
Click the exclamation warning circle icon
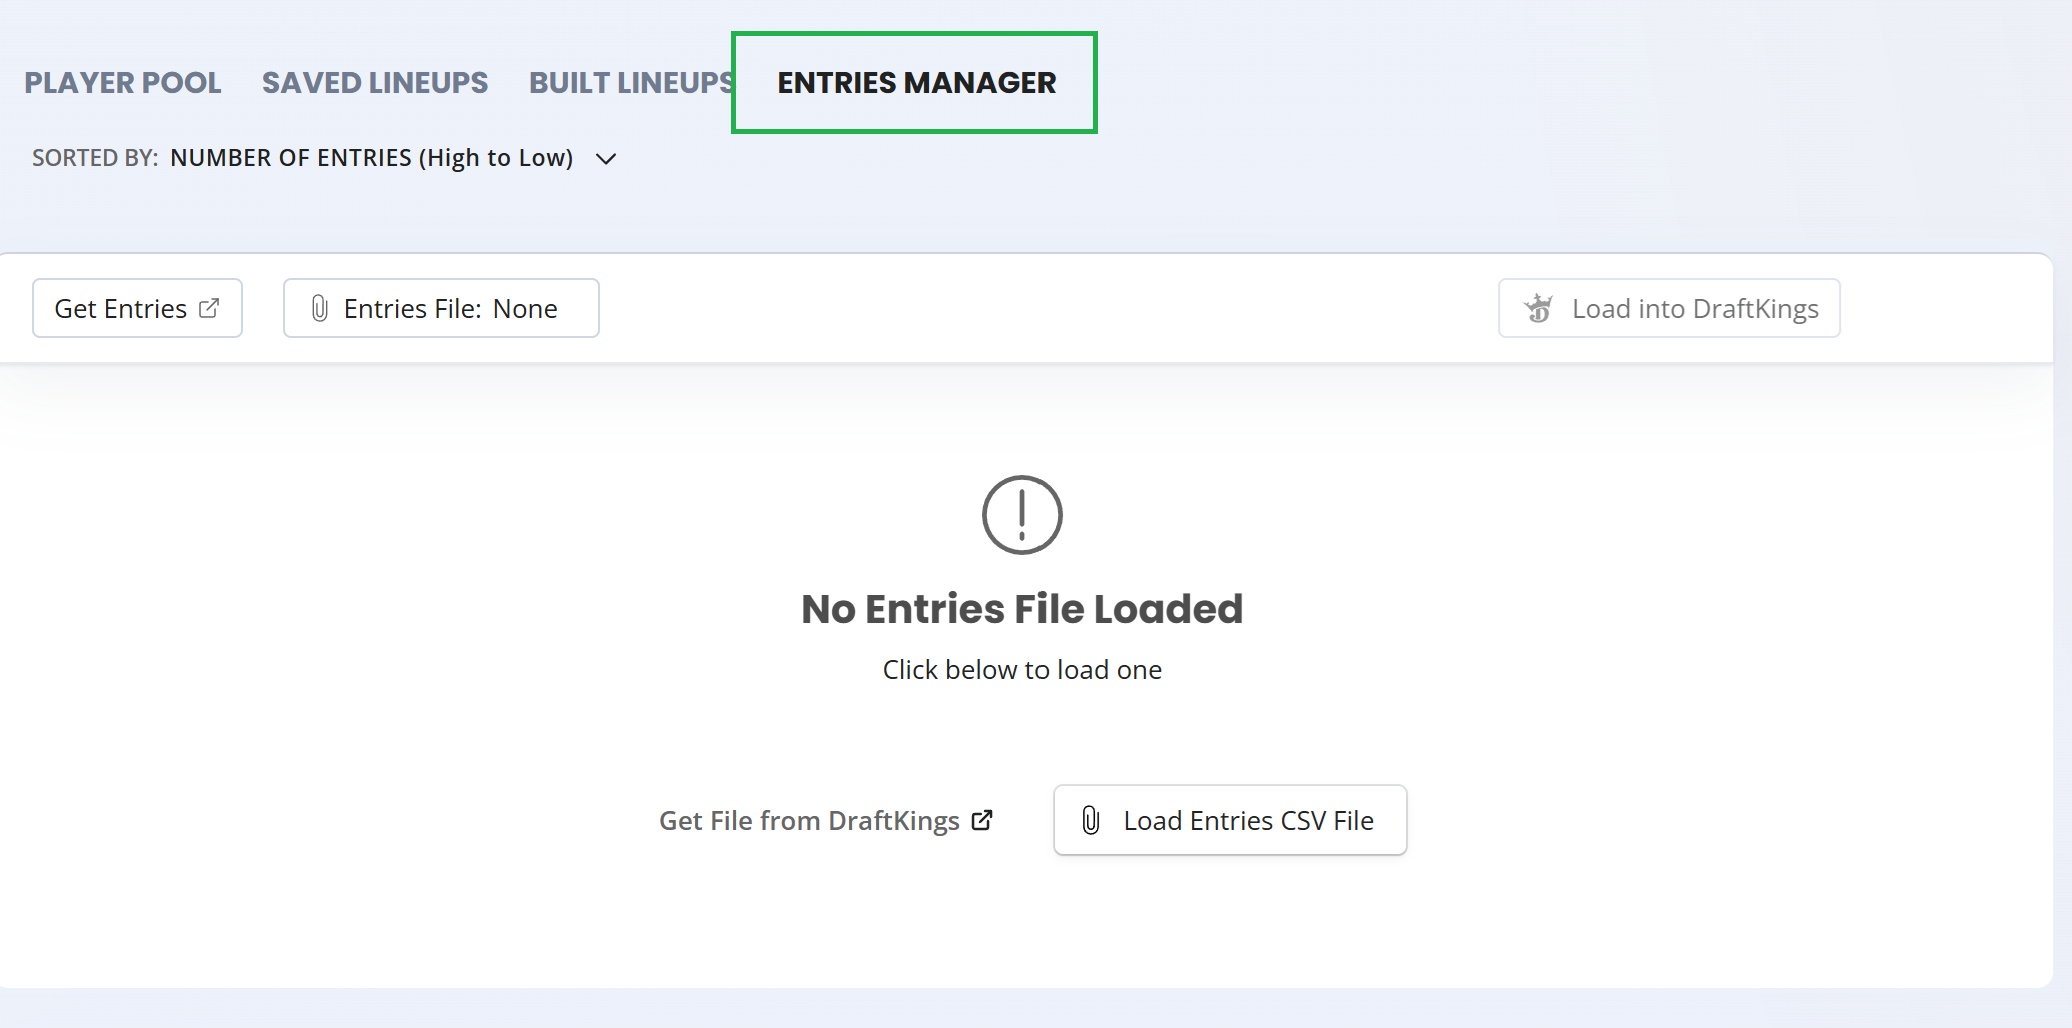pyautogui.click(x=1022, y=515)
